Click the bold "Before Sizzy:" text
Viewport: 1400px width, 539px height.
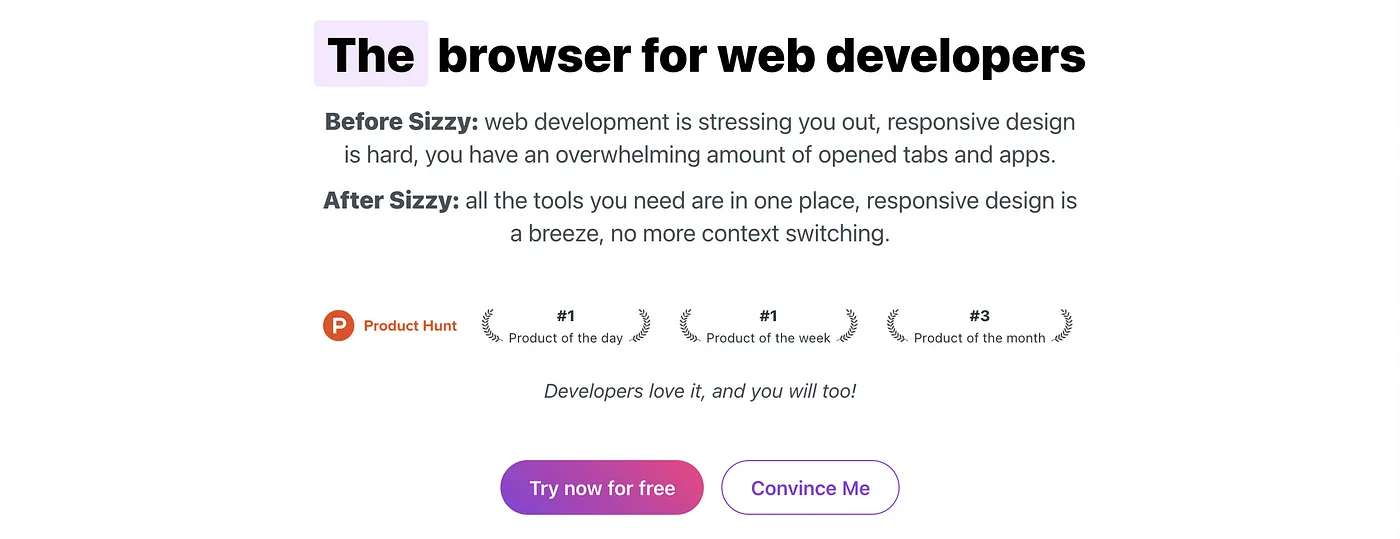tap(402, 123)
